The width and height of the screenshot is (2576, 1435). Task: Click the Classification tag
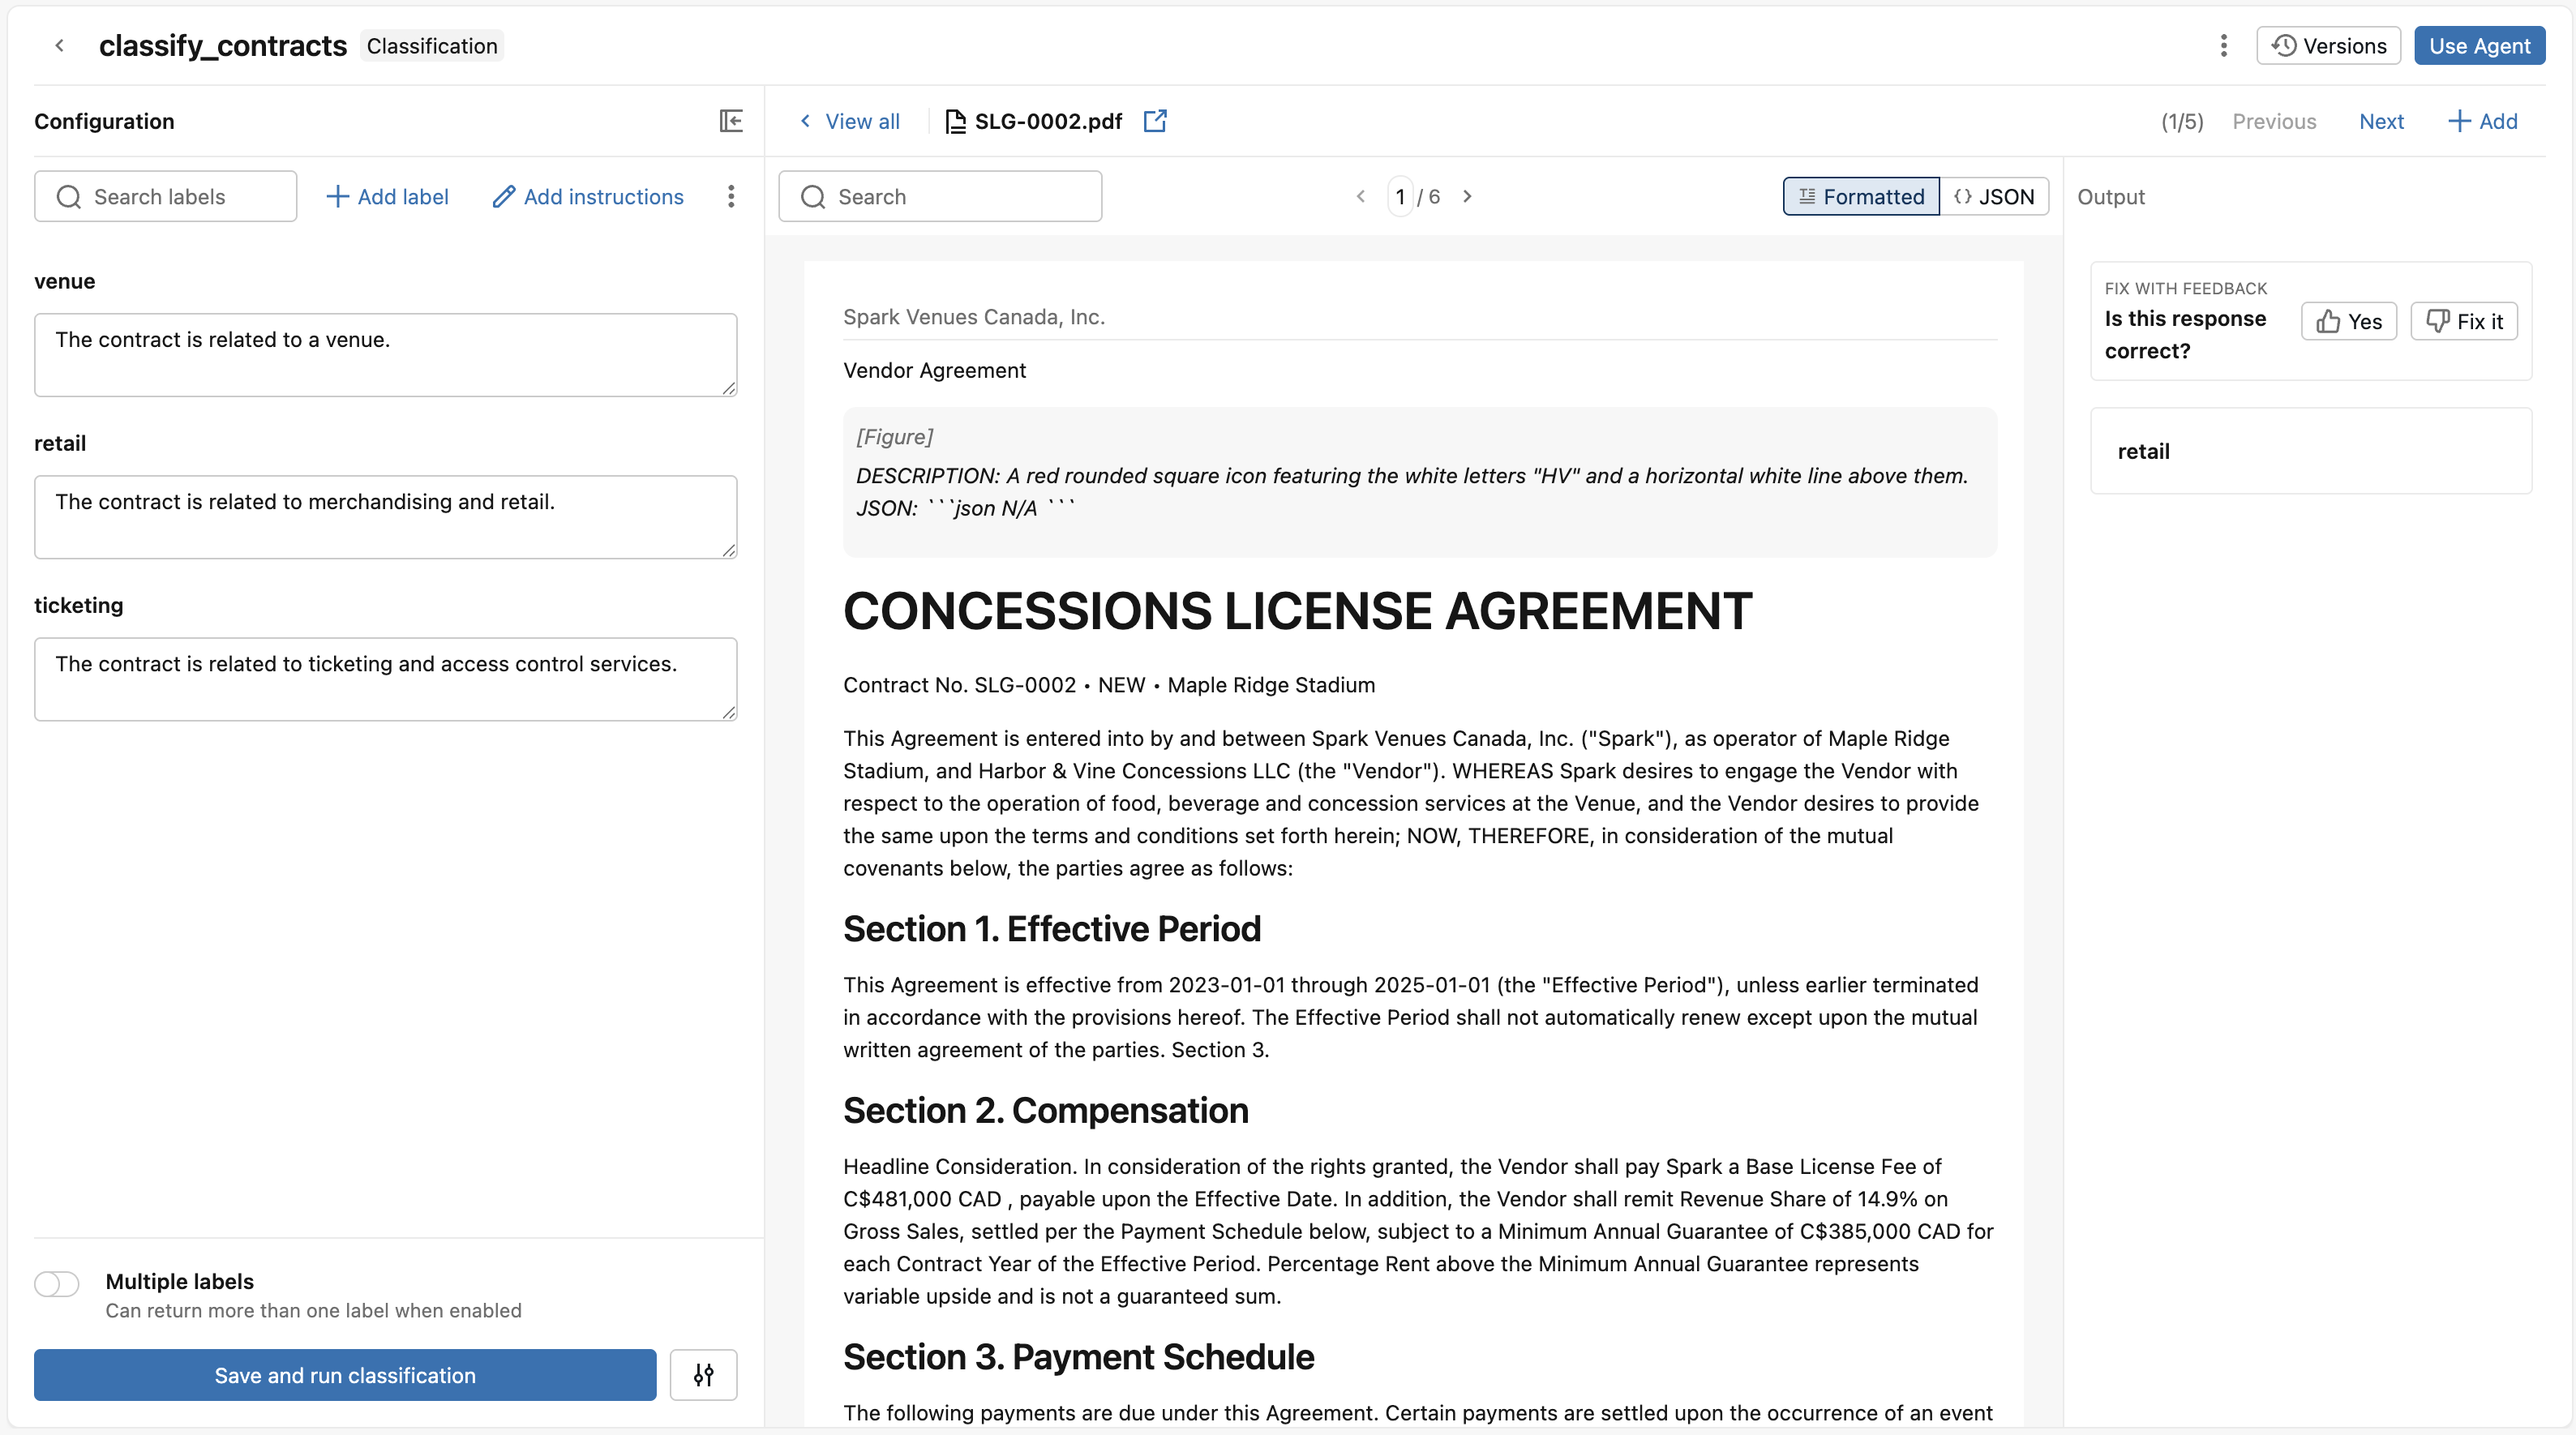(x=432, y=46)
